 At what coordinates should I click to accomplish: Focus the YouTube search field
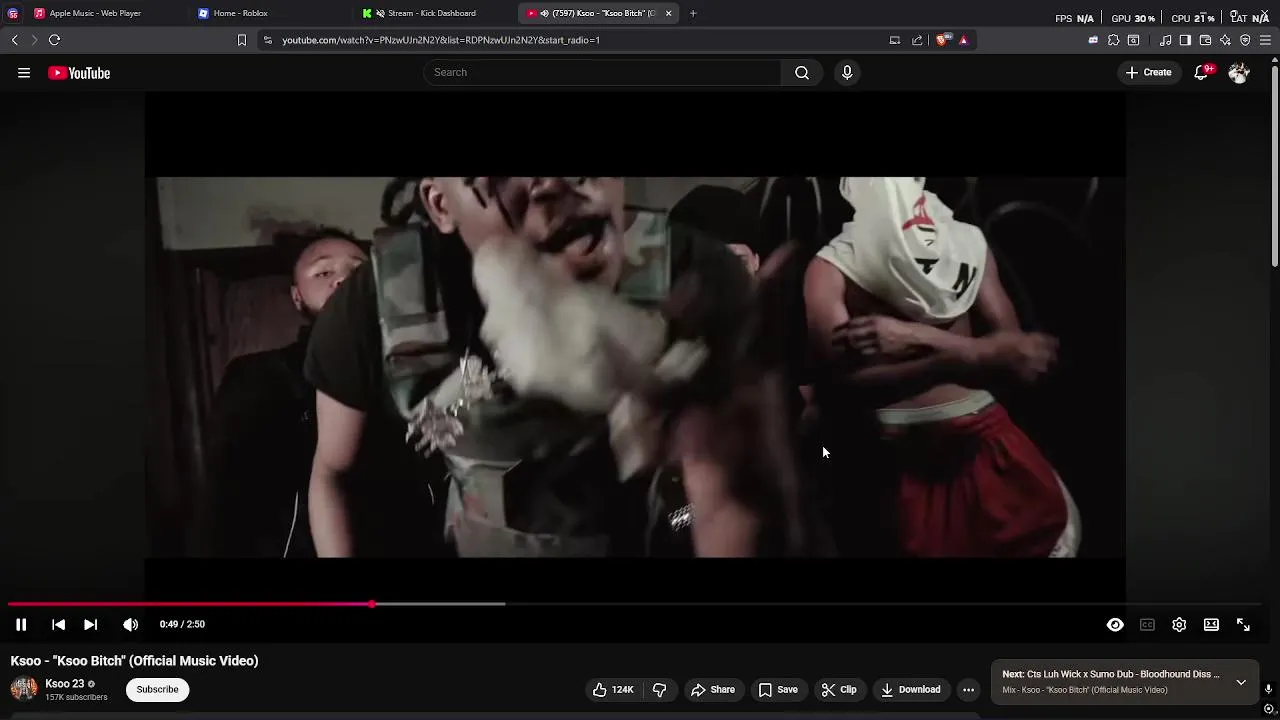pos(603,72)
